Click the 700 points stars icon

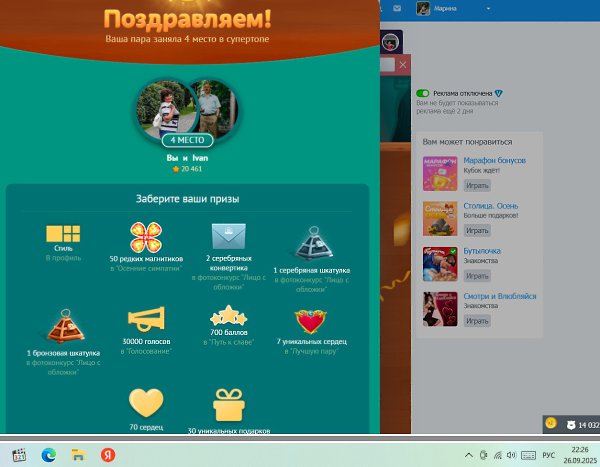pyautogui.click(x=228, y=316)
